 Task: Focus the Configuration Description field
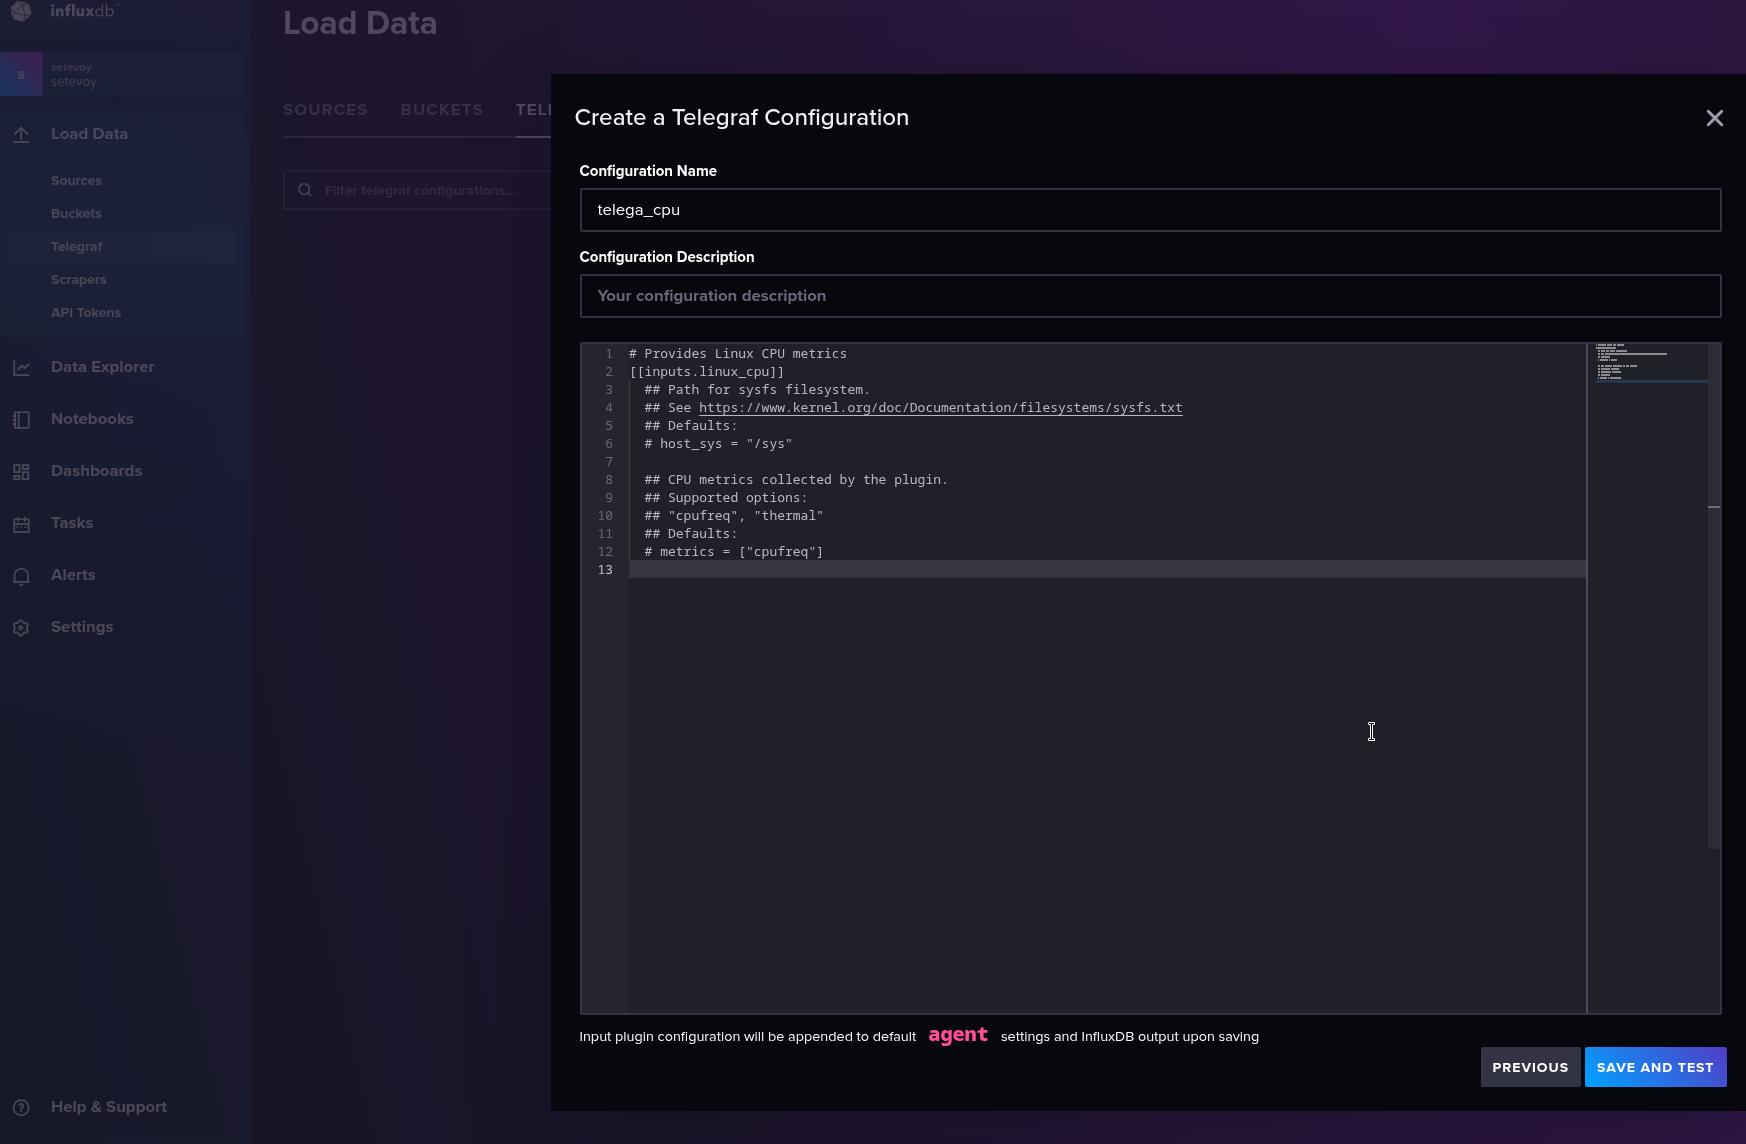(x=1150, y=296)
